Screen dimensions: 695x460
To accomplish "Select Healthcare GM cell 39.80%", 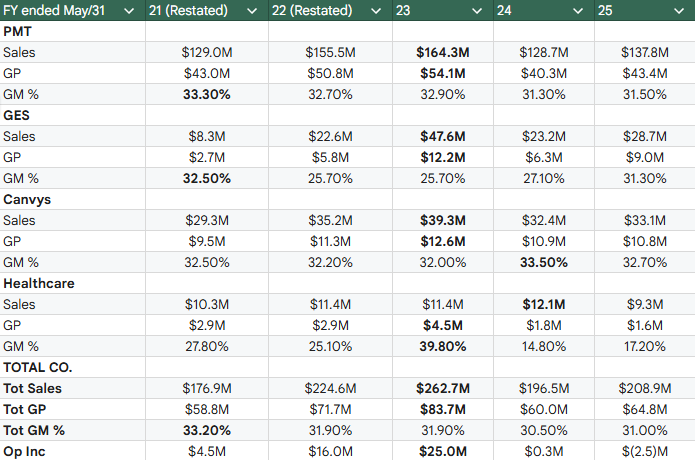I will click(x=443, y=346).
